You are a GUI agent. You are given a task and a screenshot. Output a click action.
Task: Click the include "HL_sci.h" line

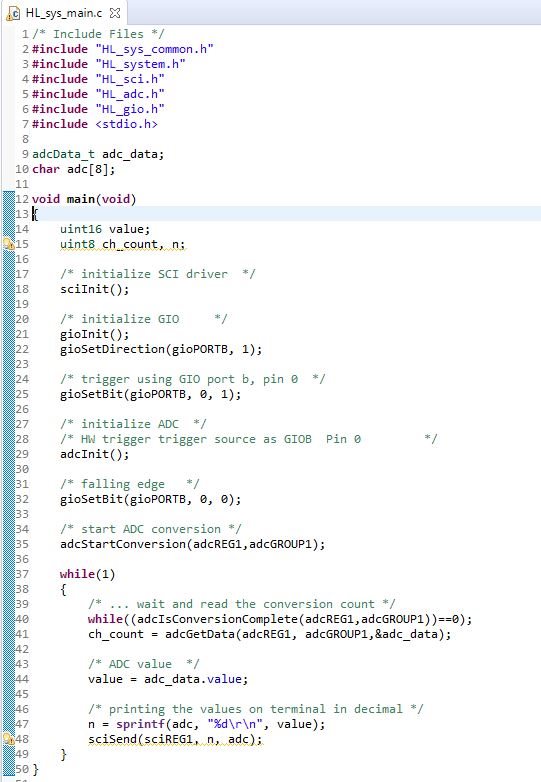tap(98, 79)
